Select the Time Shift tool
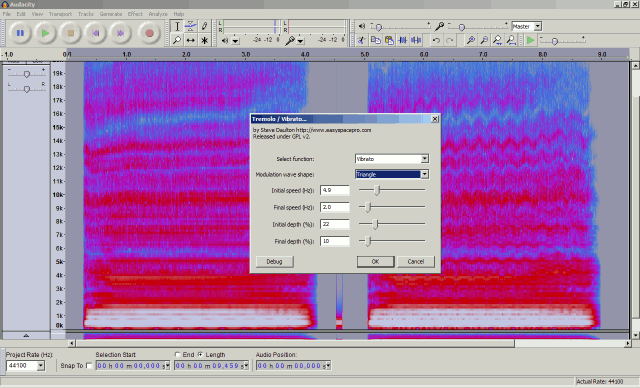 191,40
